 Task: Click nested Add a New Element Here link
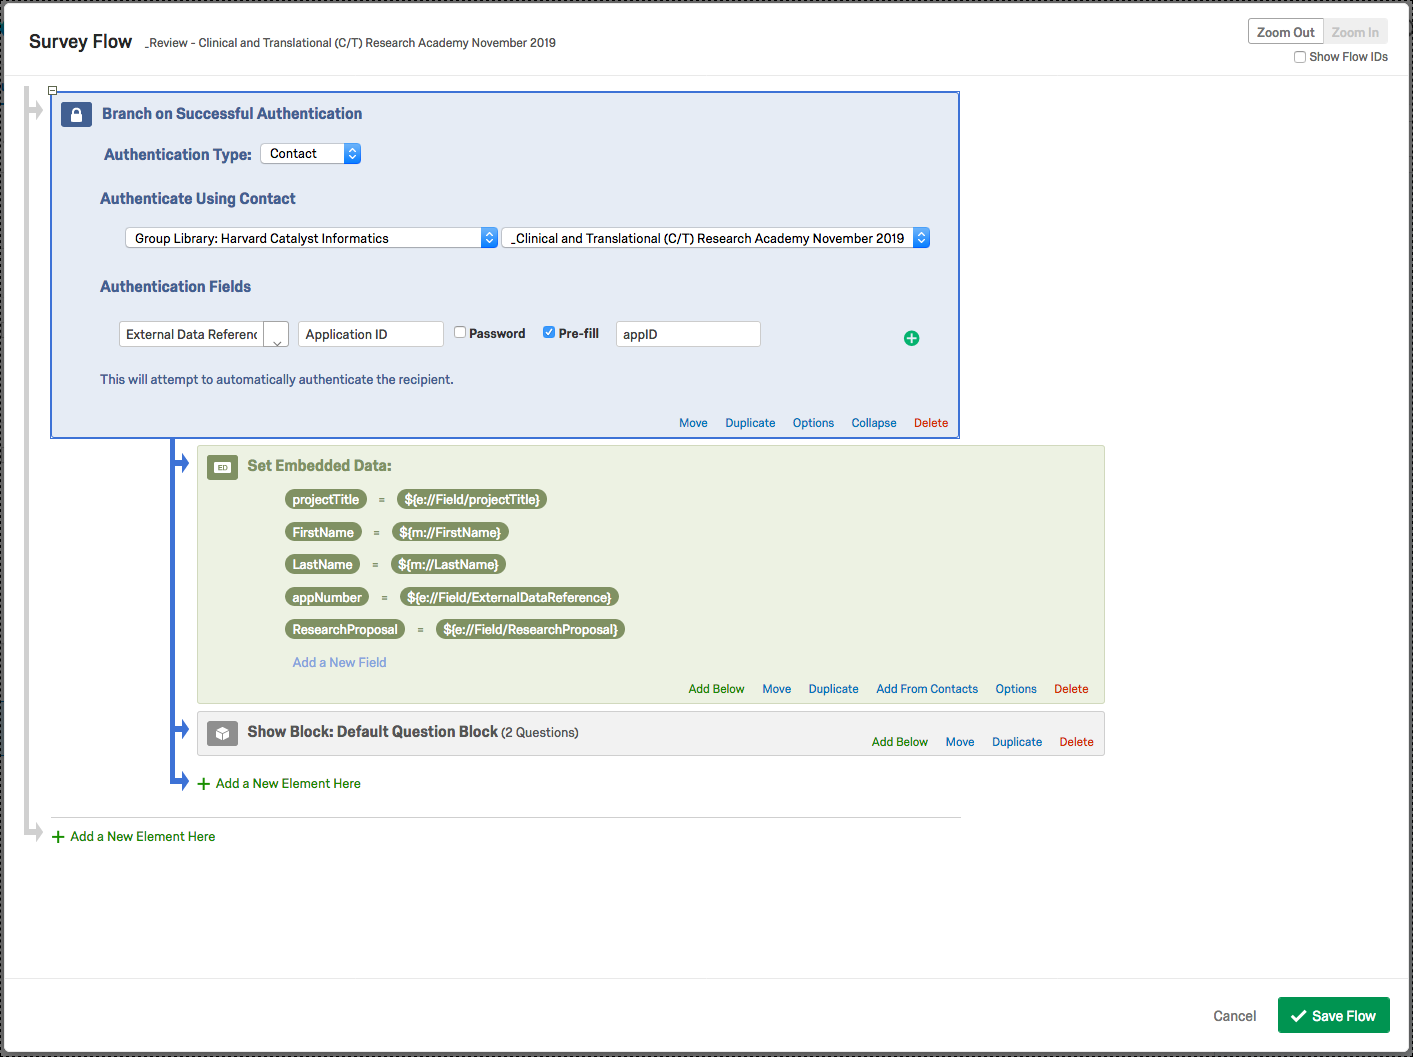point(288,784)
